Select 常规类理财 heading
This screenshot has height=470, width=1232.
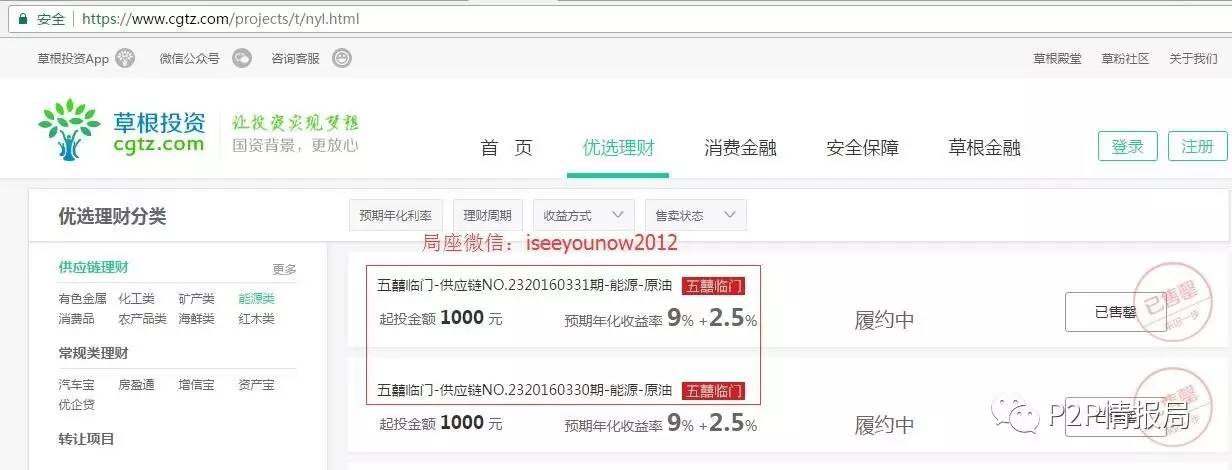click(93, 353)
